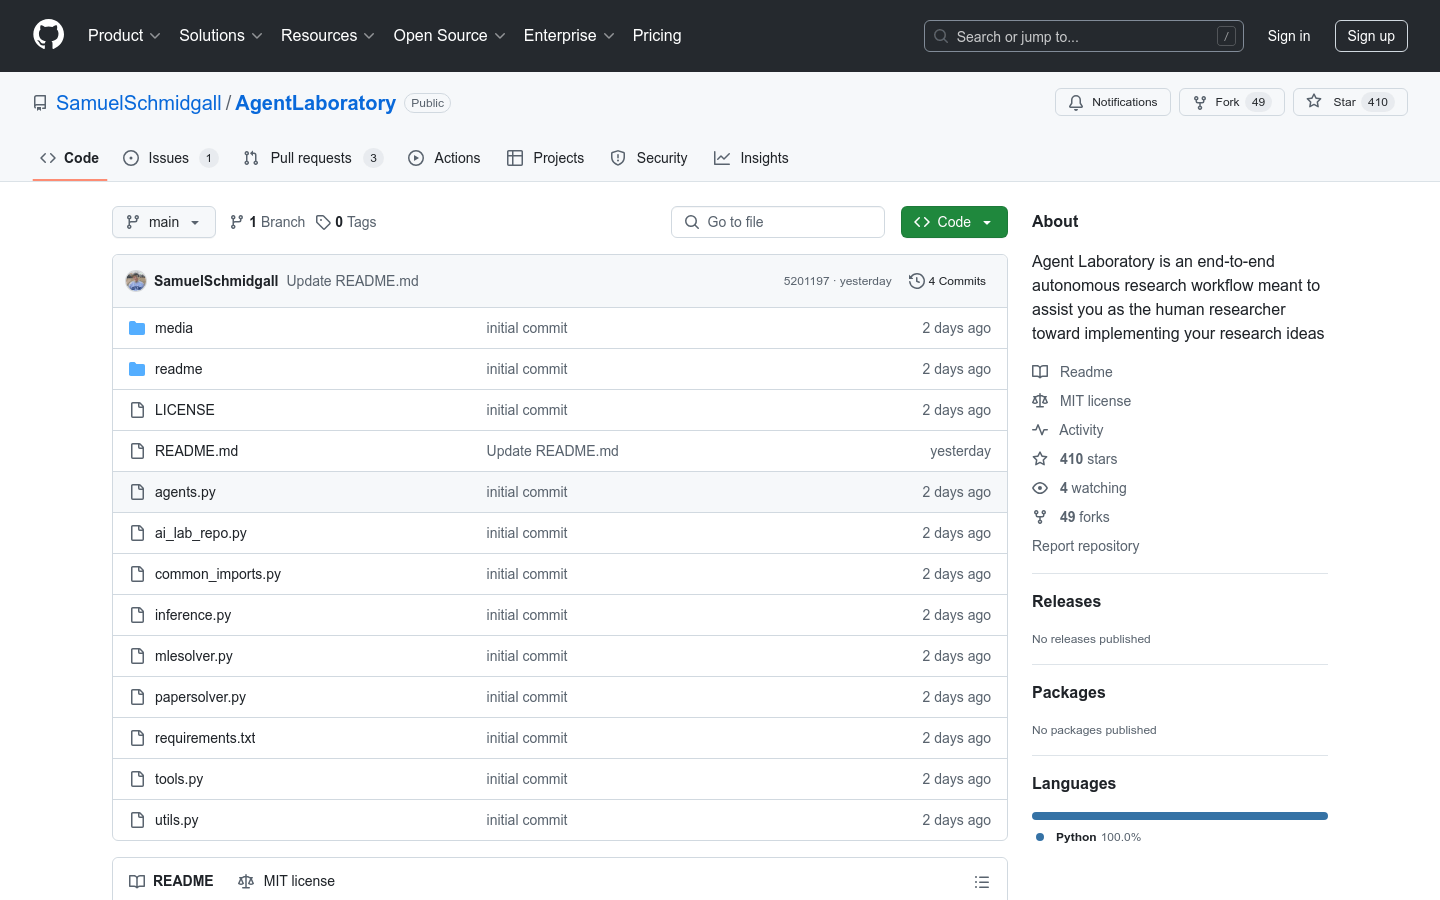Open the AgentLaboratory repository link
Viewport: 1440px width, 900px height.
[x=315, y=103]
